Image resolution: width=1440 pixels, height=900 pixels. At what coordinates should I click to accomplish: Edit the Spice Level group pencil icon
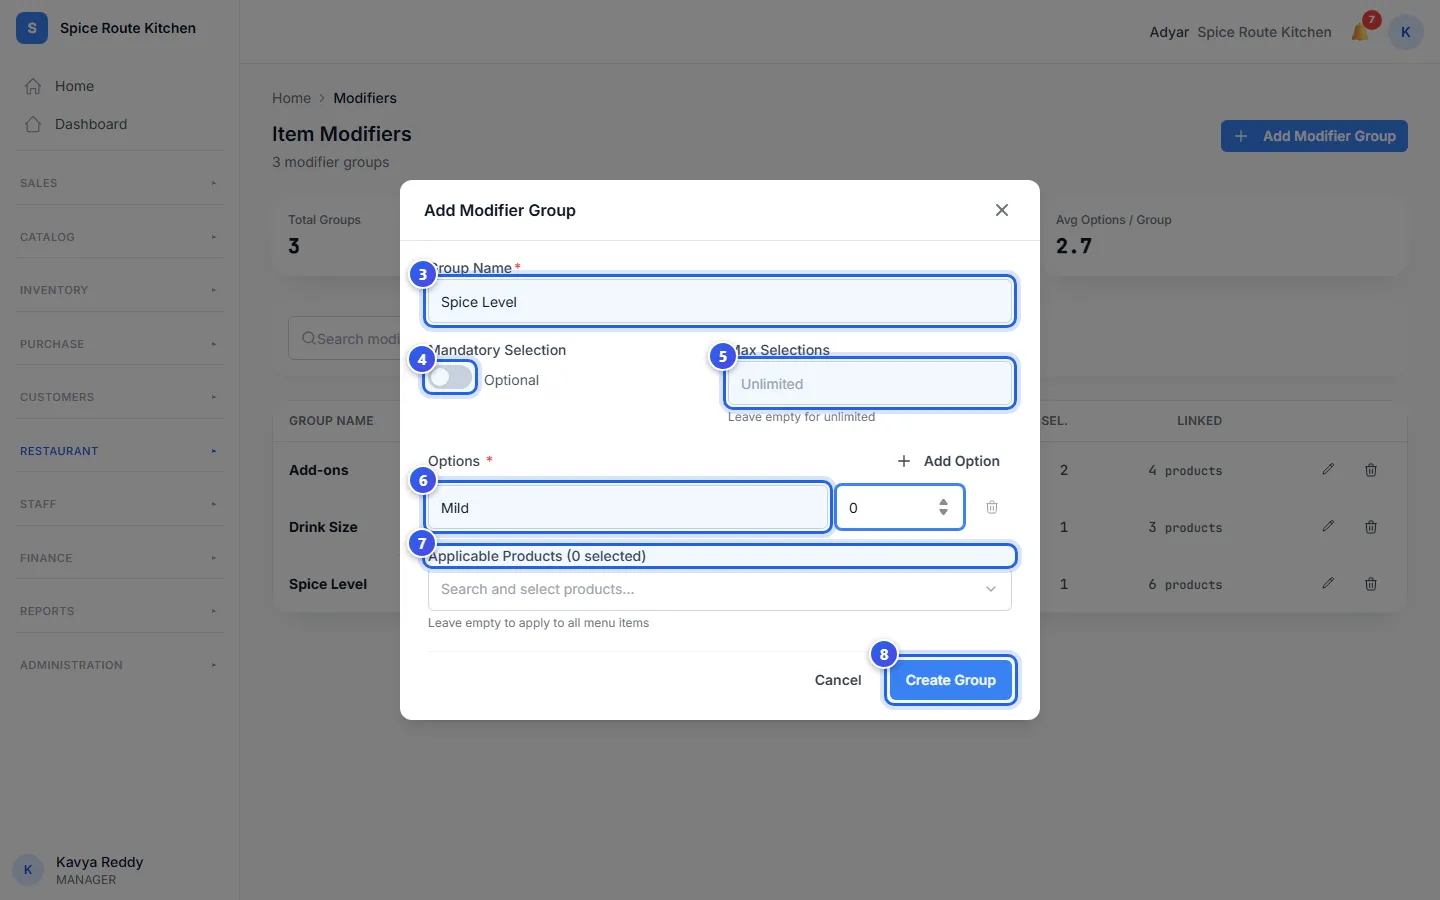(1328, 583)
